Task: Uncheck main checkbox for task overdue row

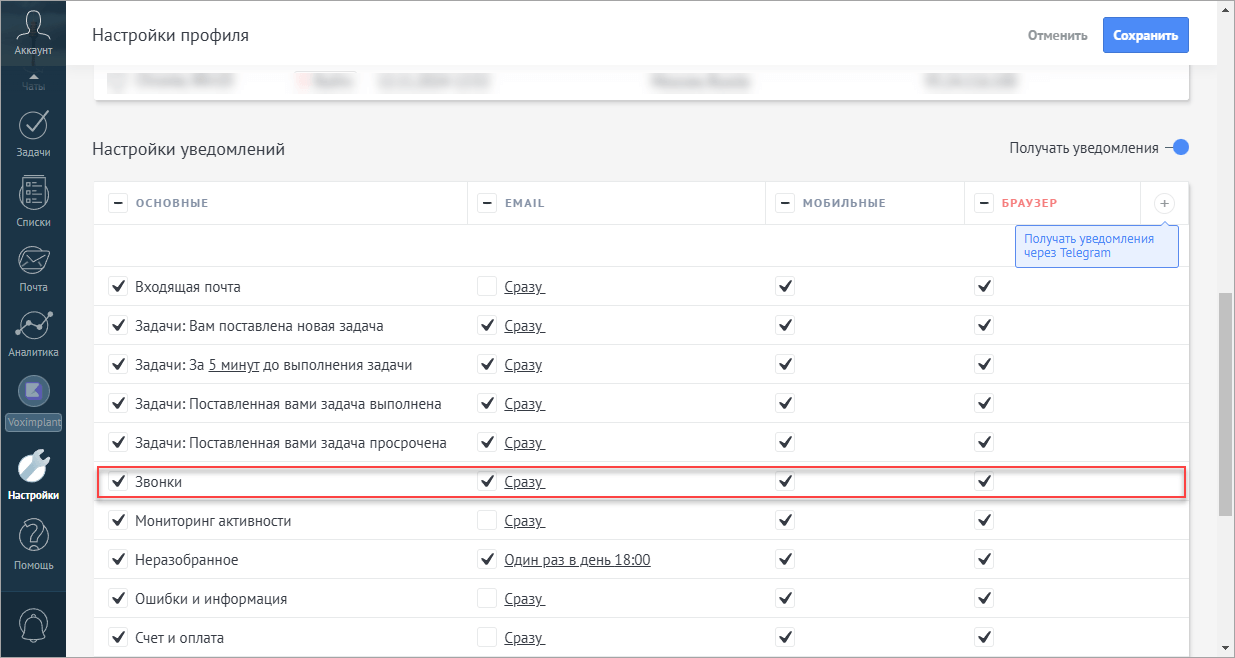Action: pos(118,443)
